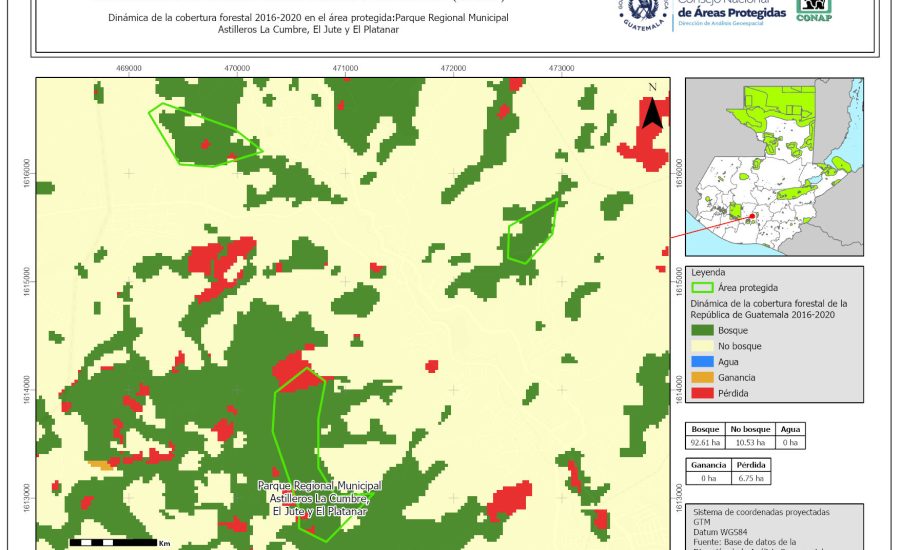The width and height of the screenshot is (900, 550).
Task: Click the north arrow on the map
Action: pyautogui.click(x=652, y=108)
